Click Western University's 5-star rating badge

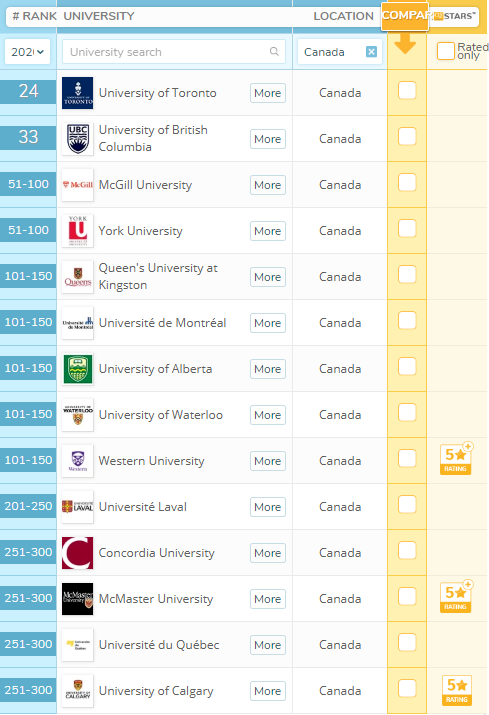(x=456, y=459)
